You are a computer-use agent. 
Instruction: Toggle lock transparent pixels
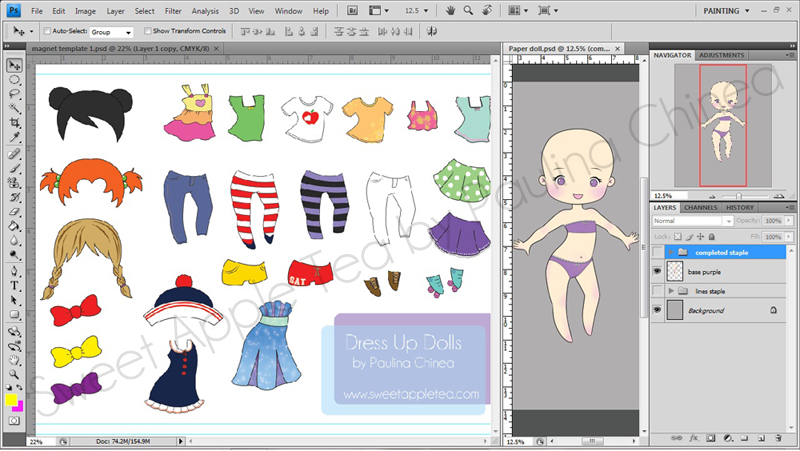[678, 237]
